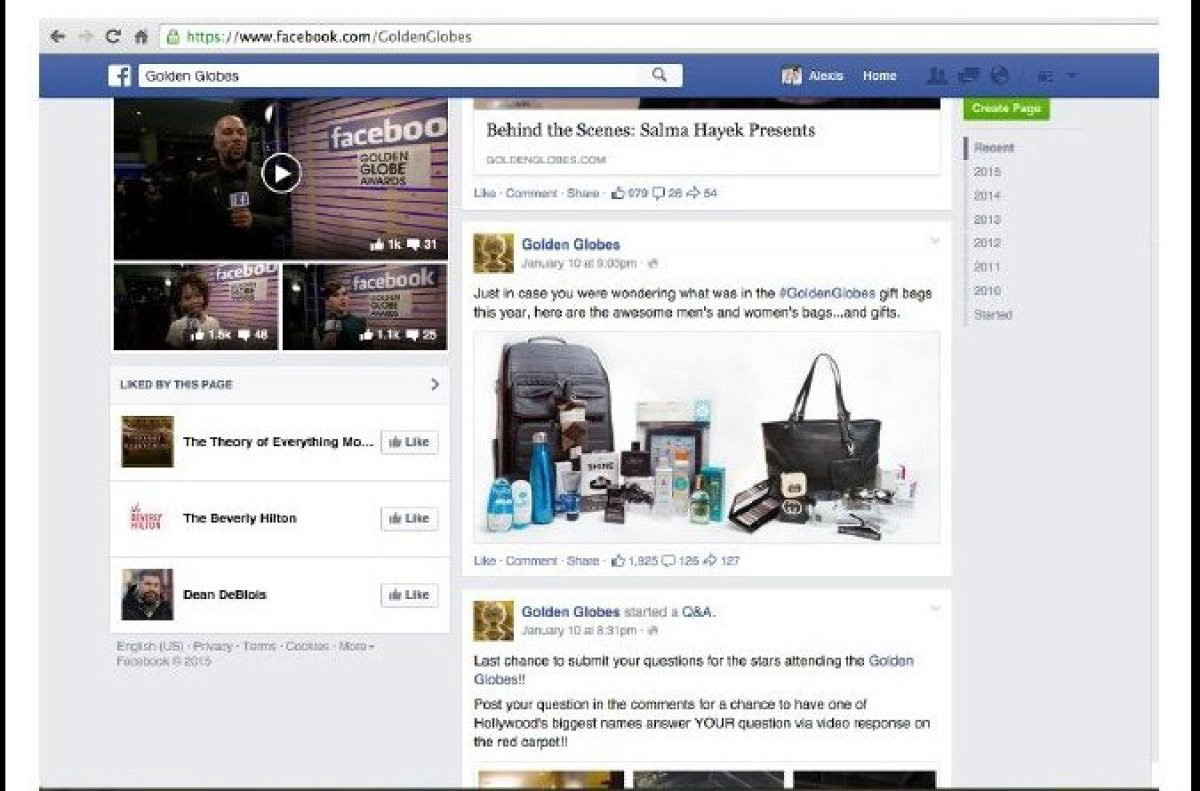View the 979 likes on the Salma Hayek post
The width and height of the screenshot is (1200, 791).
point(630,193)
